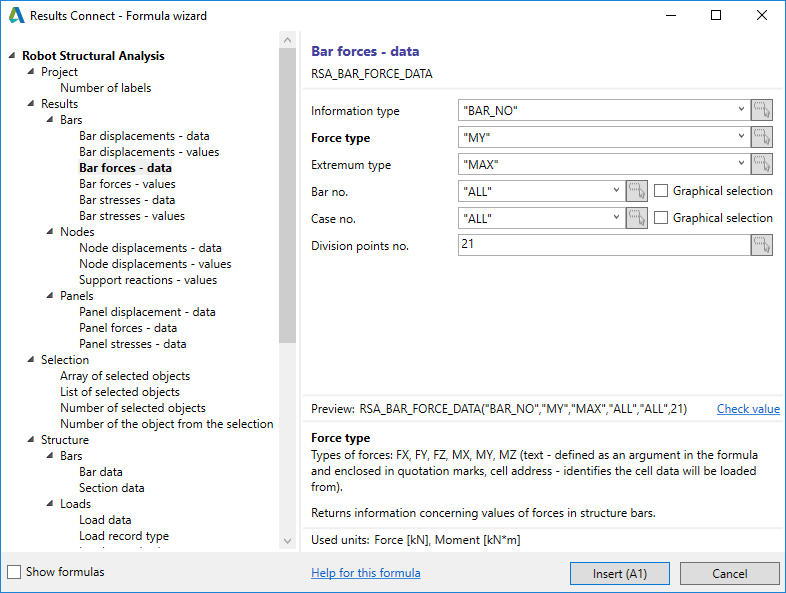Viewport: 786px width, 593px height.
Task: Click cell picker icon next to Case no.
Action: tap(637, 218)
